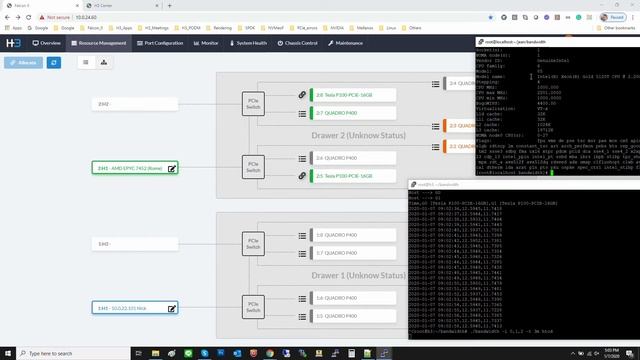Viewport: 640px width, 360px height.
Task: Open the Falcon_II bookmark folder
Action: [x=91, y=28]
